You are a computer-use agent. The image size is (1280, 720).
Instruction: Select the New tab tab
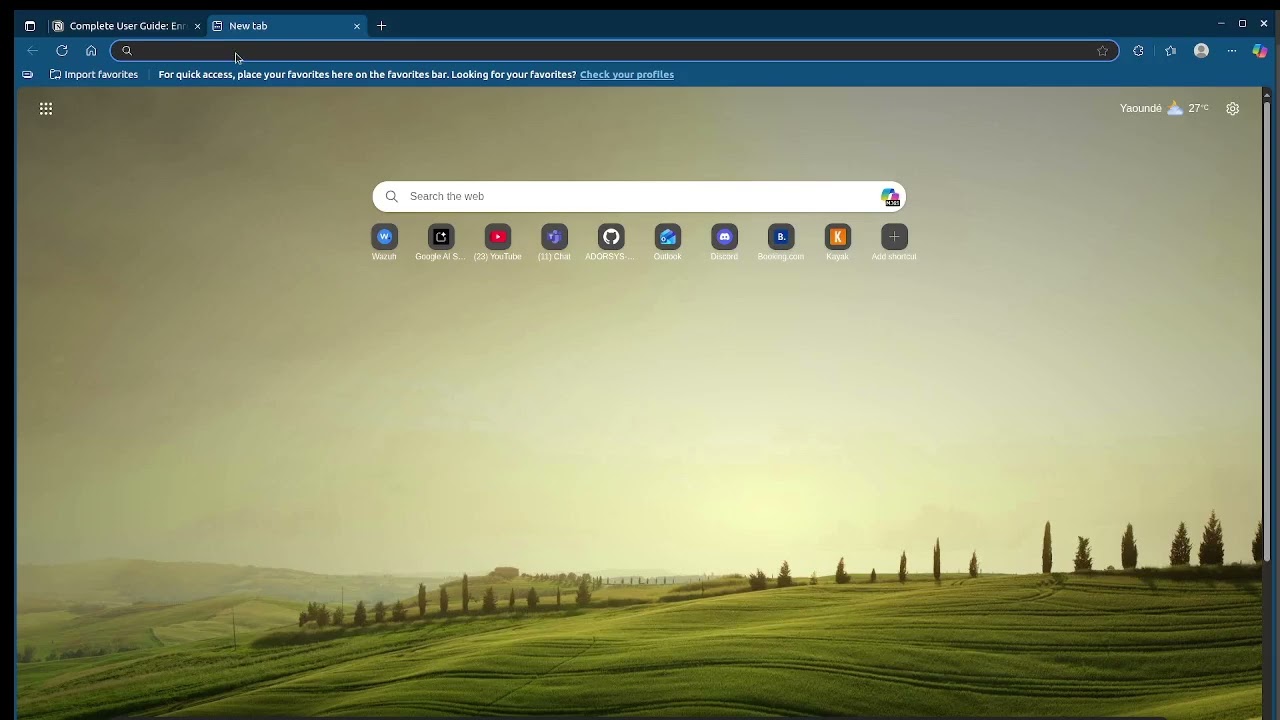pos(287,26)
